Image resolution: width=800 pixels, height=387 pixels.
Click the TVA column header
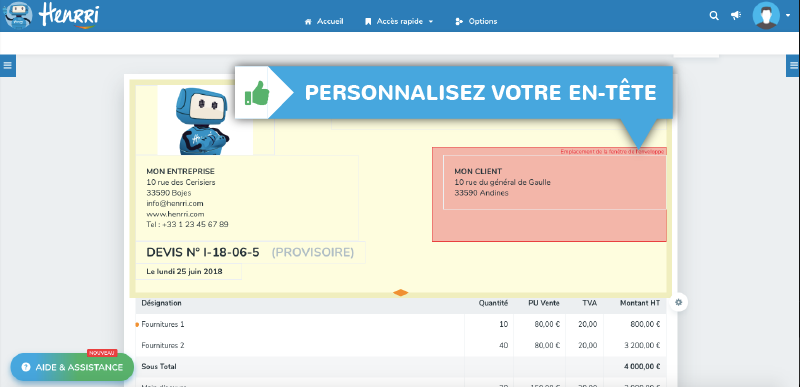pos(590,303)
